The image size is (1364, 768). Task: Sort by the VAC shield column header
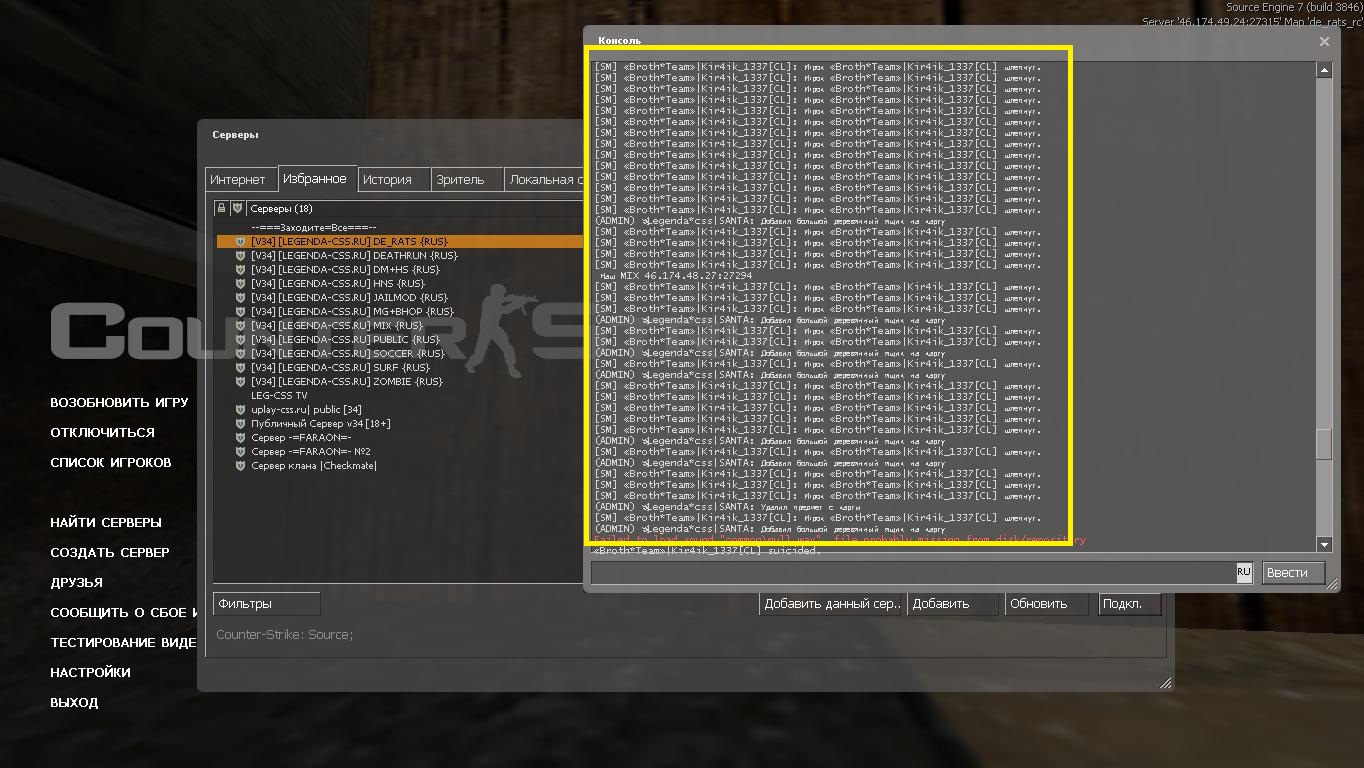[237, 208]
